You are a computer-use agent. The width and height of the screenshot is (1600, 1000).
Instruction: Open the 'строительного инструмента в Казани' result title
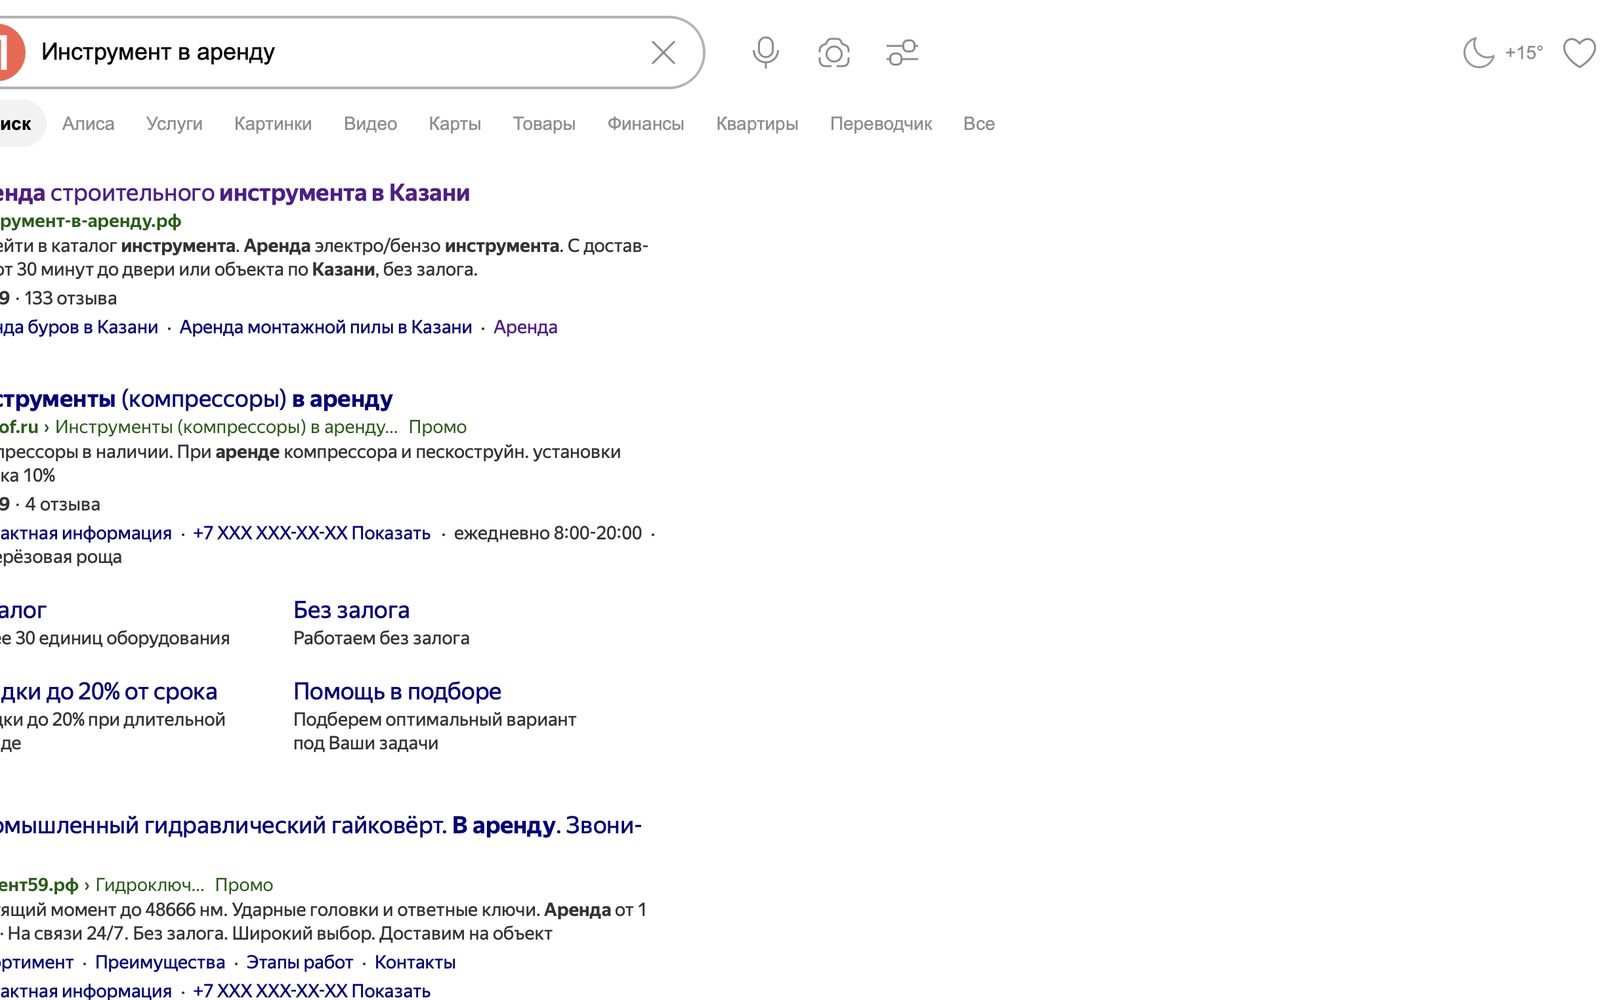tap(235, 193)
